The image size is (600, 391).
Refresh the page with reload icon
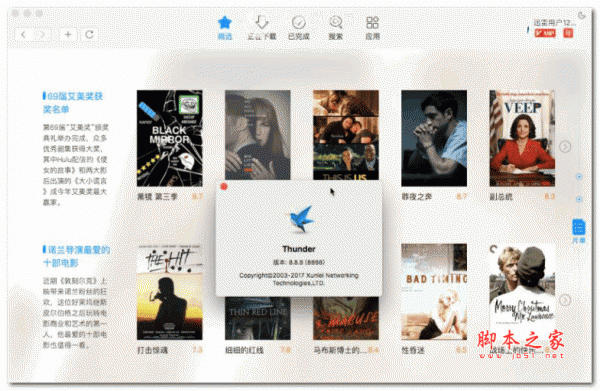coord(90,34)
